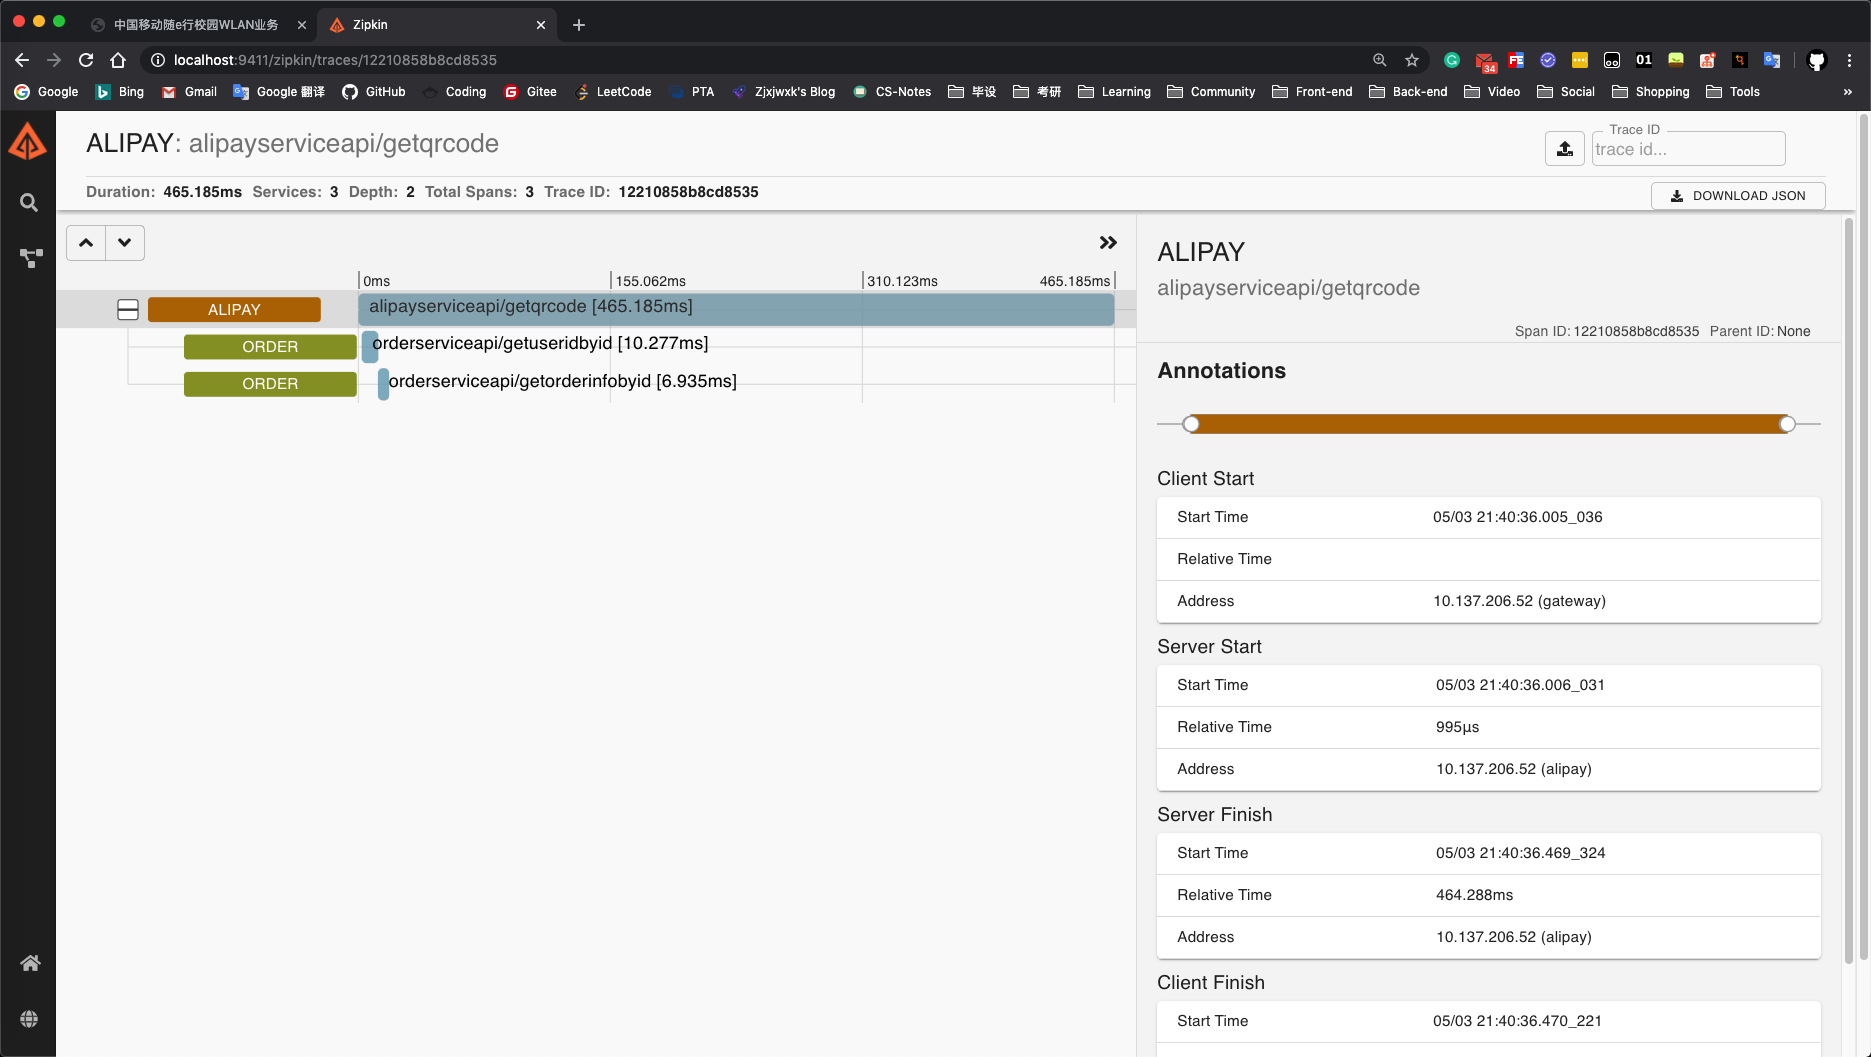Screen dimensions: 1871x1057
Task: Open the Gitee bookmark
Action: 530,91
